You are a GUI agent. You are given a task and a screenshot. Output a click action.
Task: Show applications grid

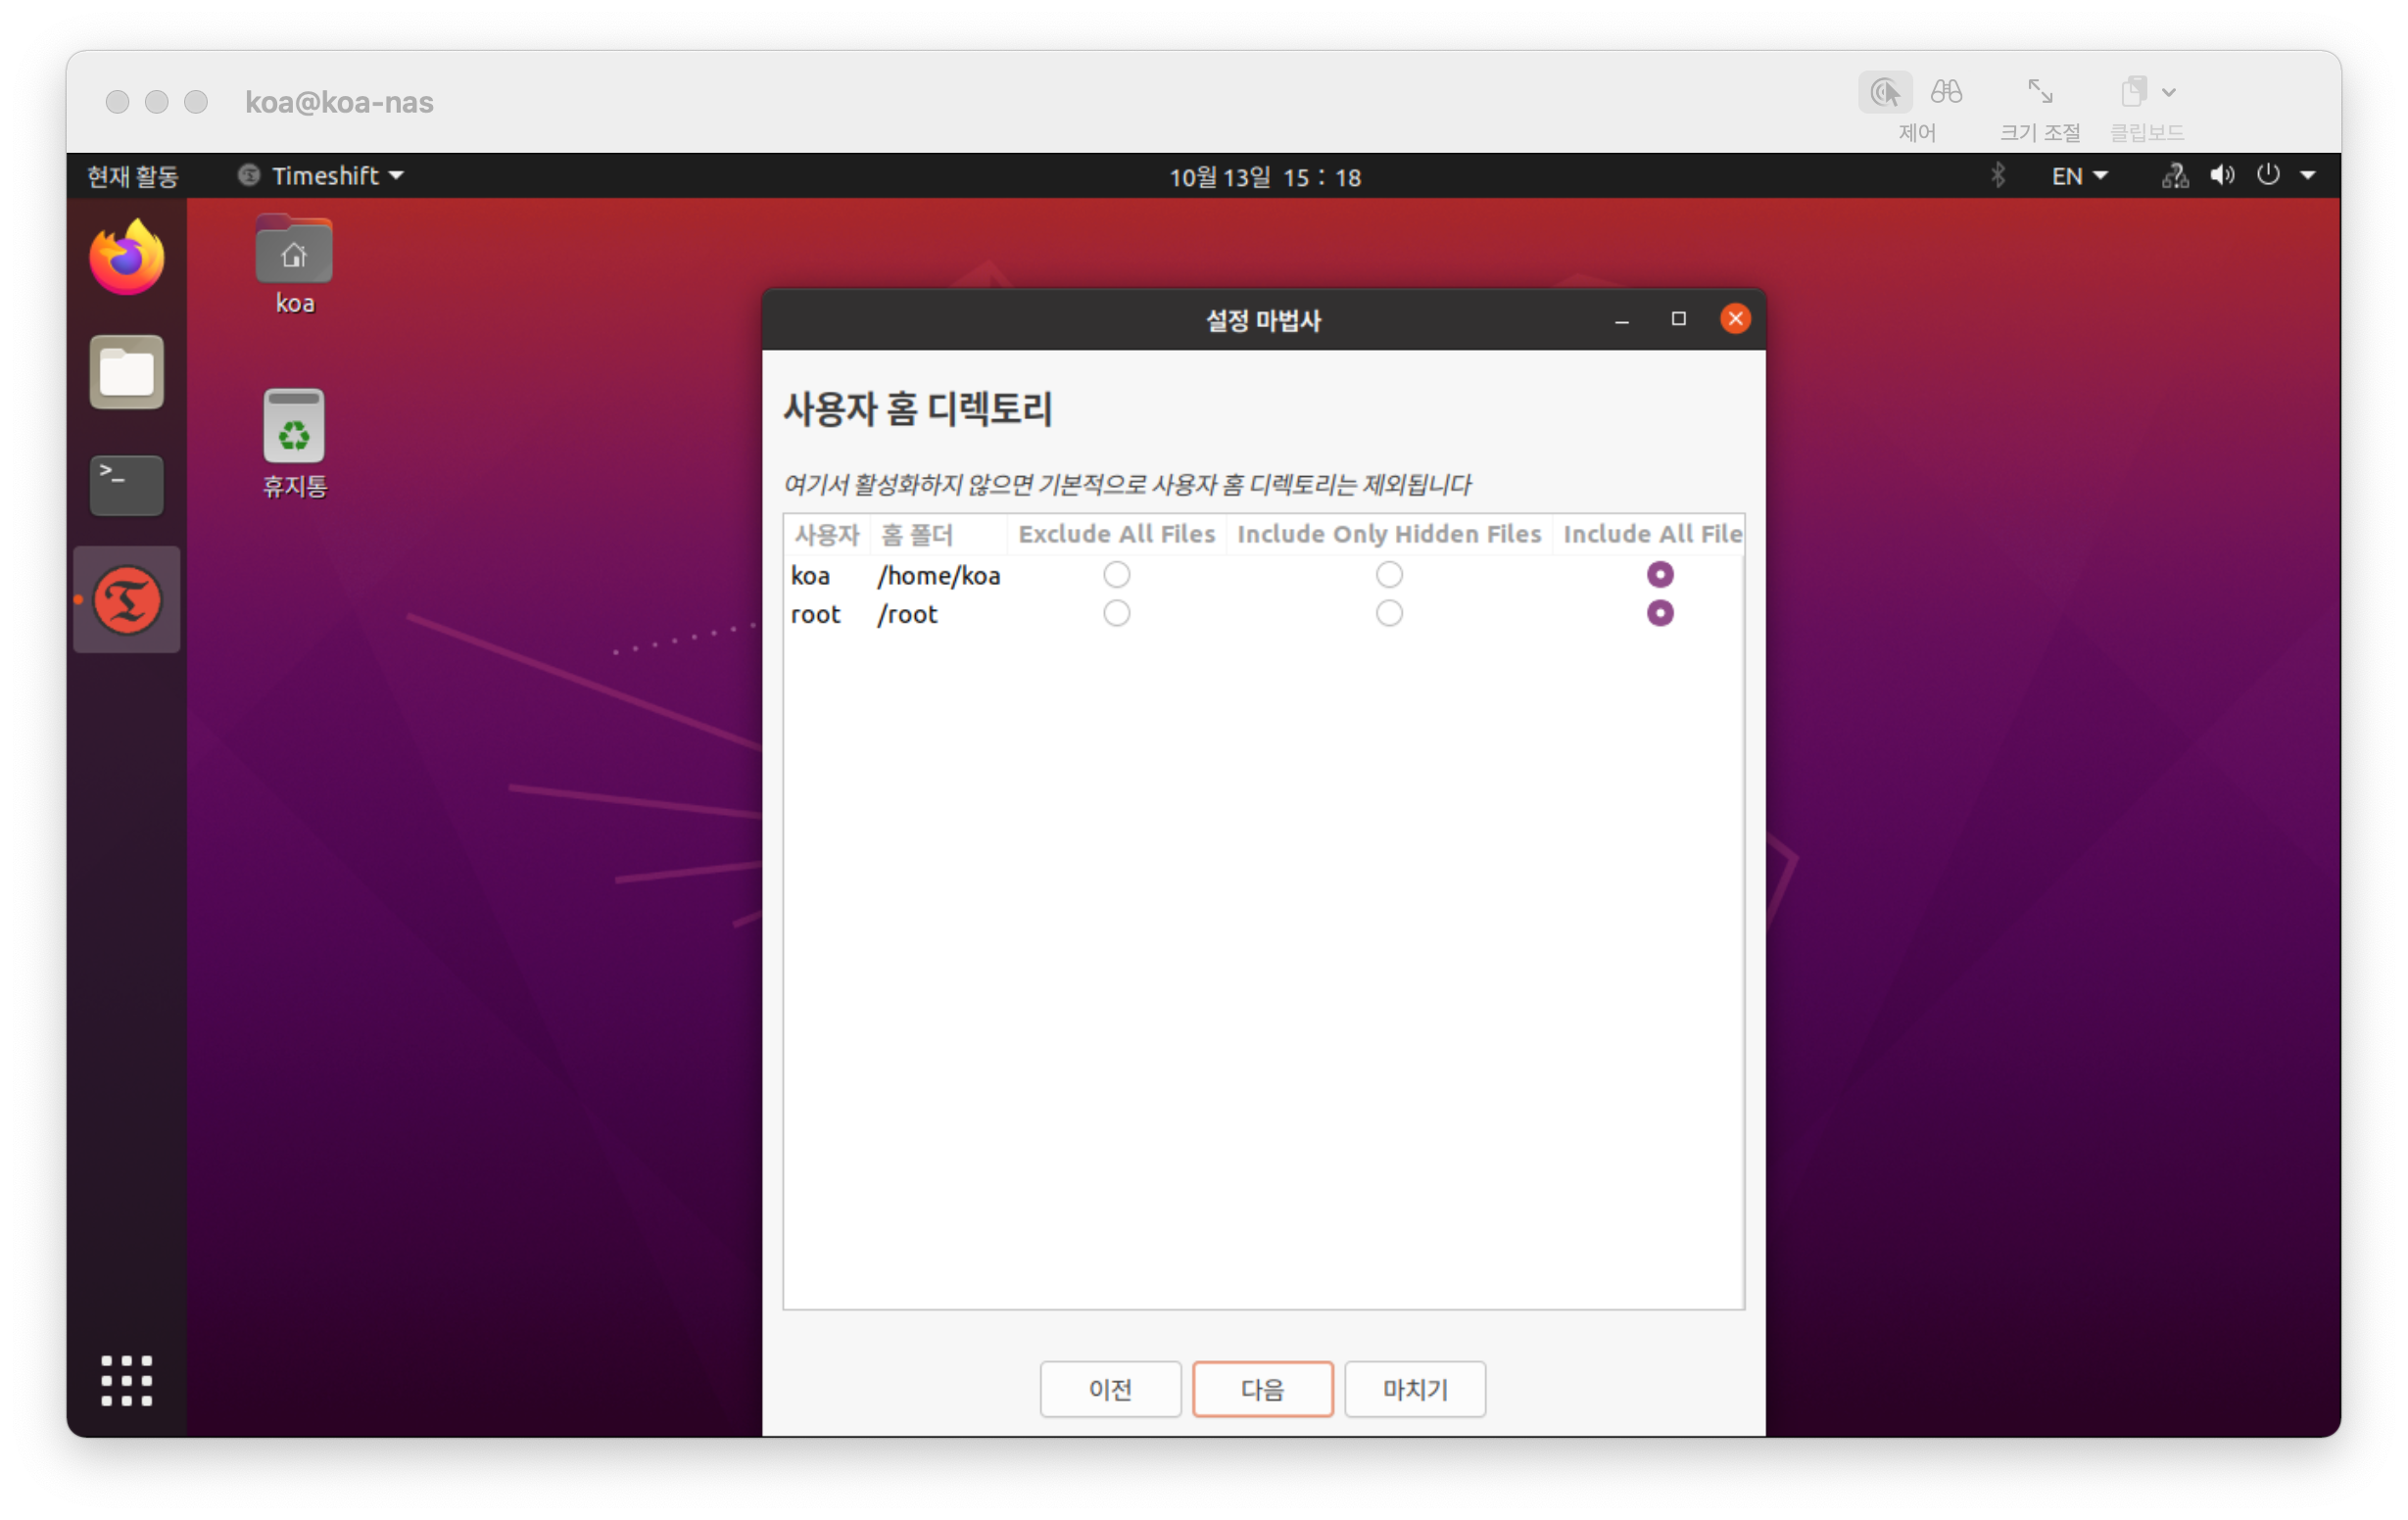coord(126,1380)
